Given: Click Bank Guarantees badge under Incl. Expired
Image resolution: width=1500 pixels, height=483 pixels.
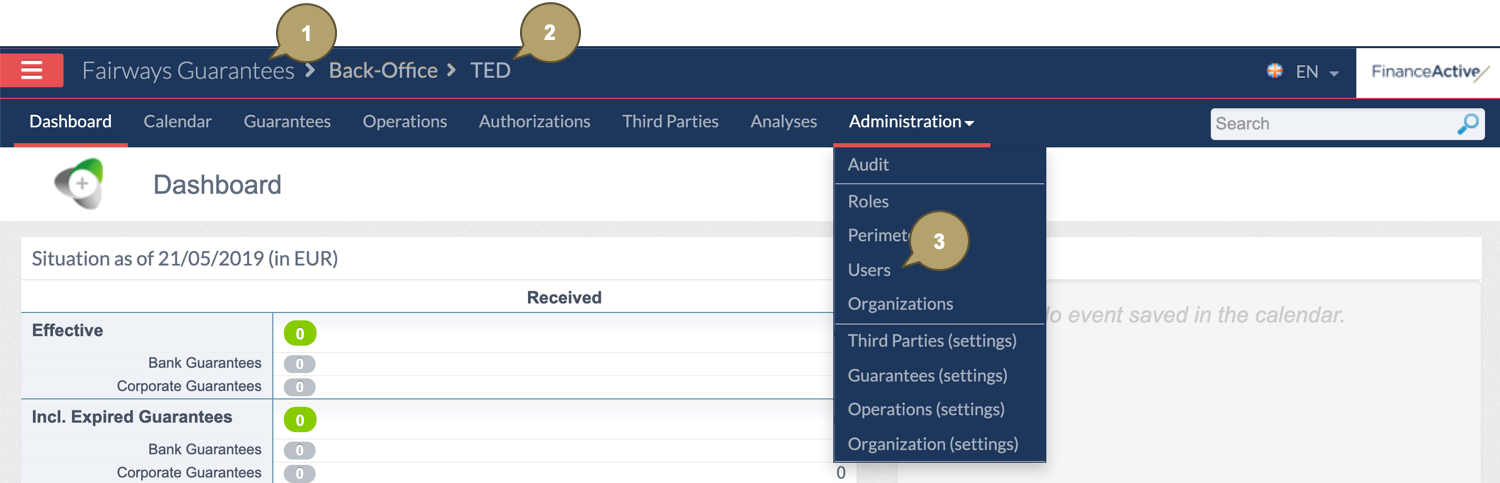Looking at the screenshot, I should [x=300, y=450].
